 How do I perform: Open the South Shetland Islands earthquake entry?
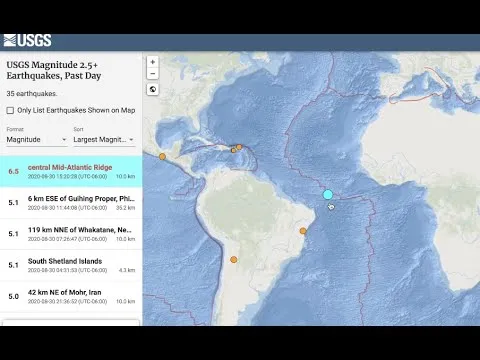click(x=71, y=265)
